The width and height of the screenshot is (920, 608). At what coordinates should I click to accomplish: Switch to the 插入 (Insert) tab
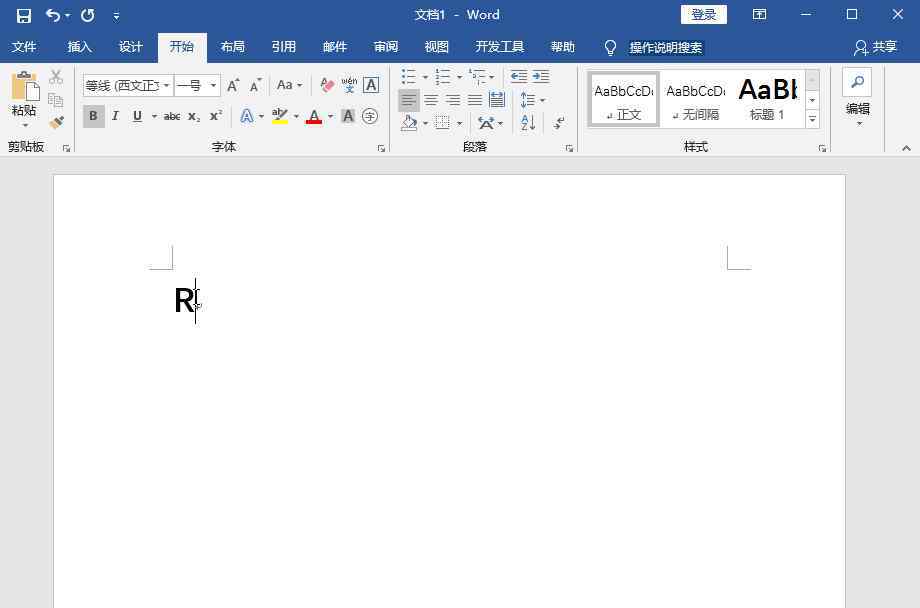point(79,47)
